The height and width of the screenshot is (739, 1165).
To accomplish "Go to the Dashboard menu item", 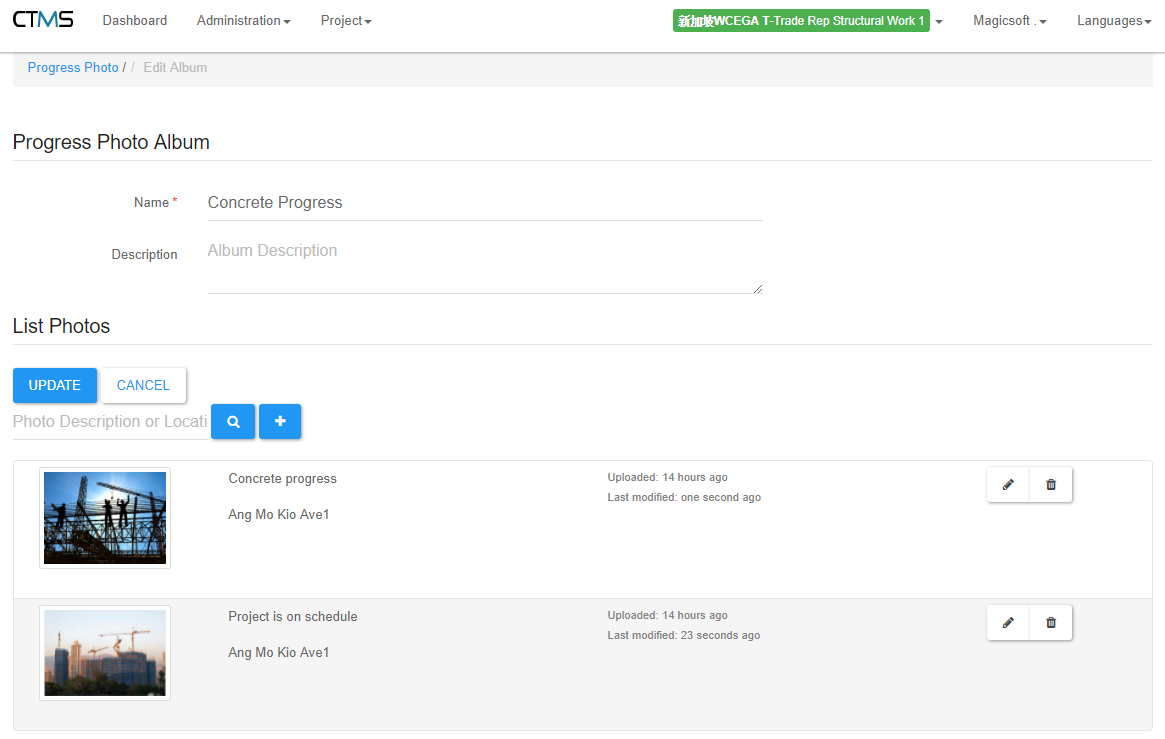I will coord(134,21).
